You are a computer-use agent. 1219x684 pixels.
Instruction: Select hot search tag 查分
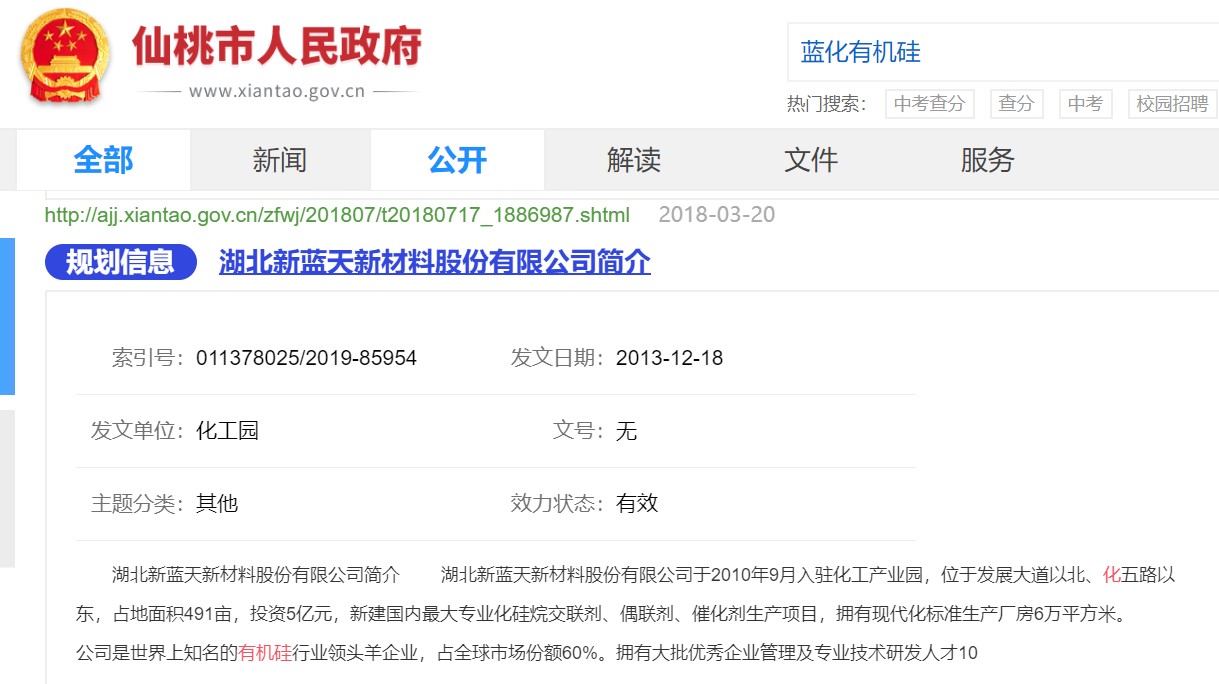1016,104
